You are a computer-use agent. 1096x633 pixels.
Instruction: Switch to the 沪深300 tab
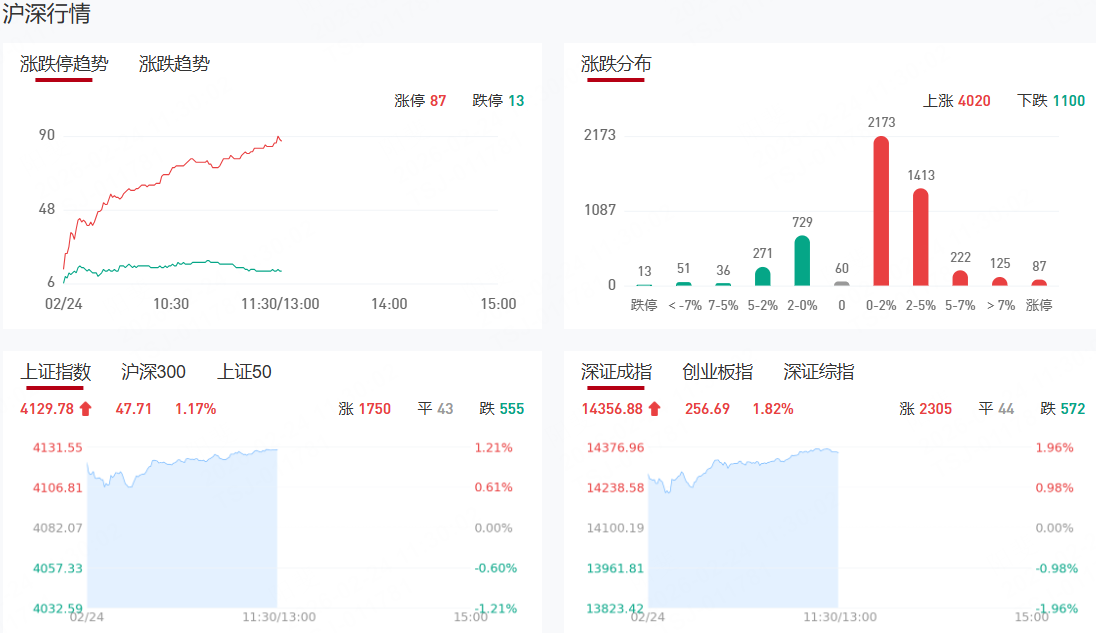[x=153, y=372]
